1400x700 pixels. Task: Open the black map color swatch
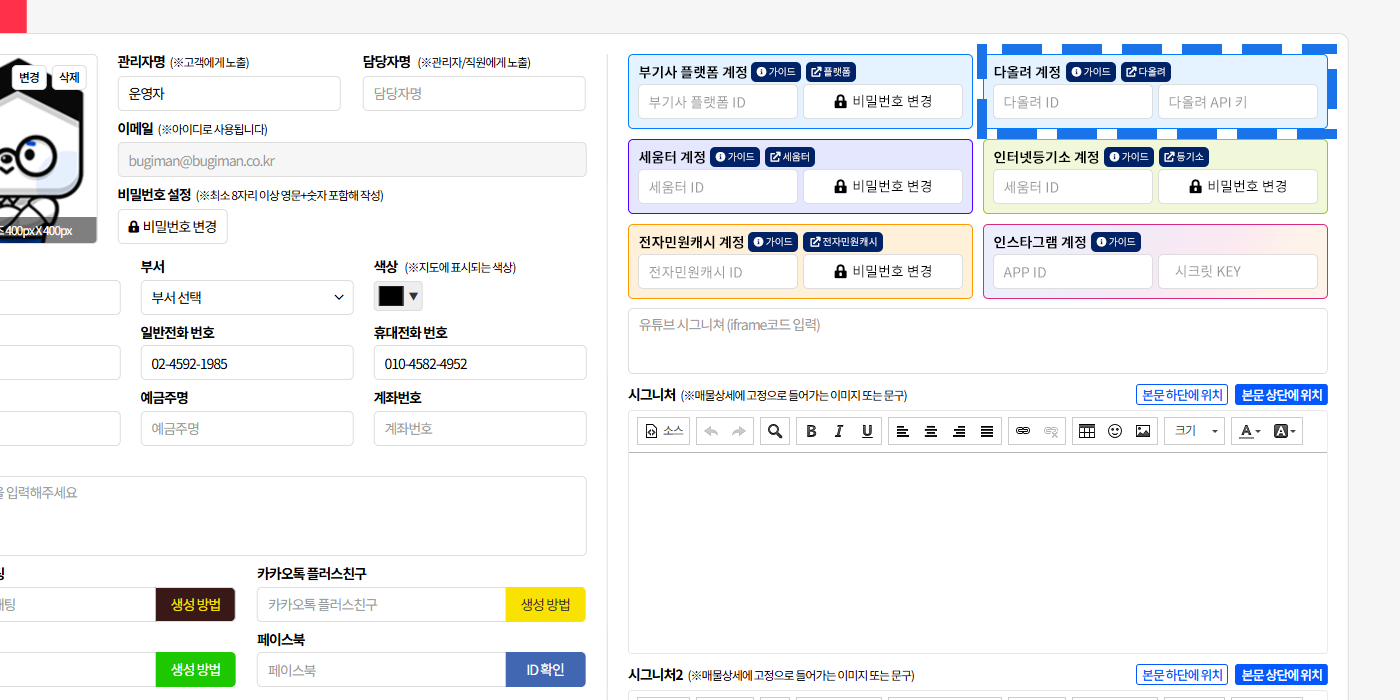pos(398,296)
